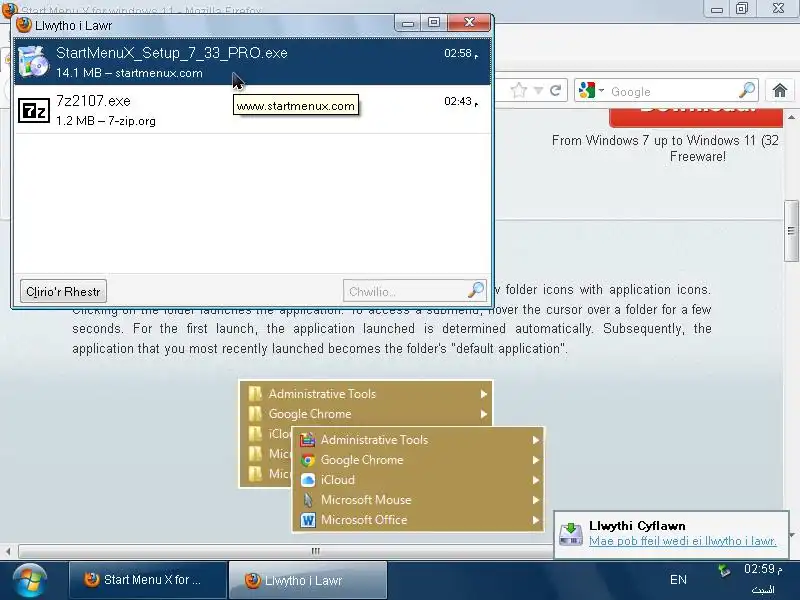Click the Google search magnifier icon

click(x=747, y=90)
